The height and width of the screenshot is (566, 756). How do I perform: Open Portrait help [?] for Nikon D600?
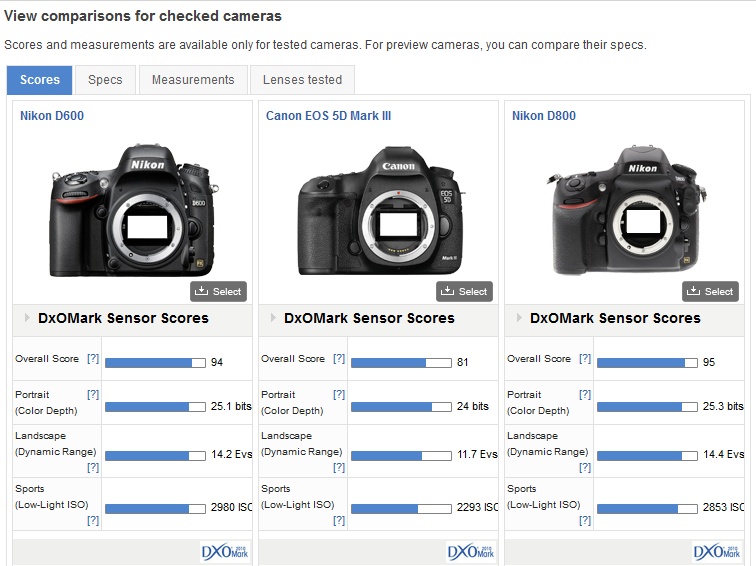93,394
